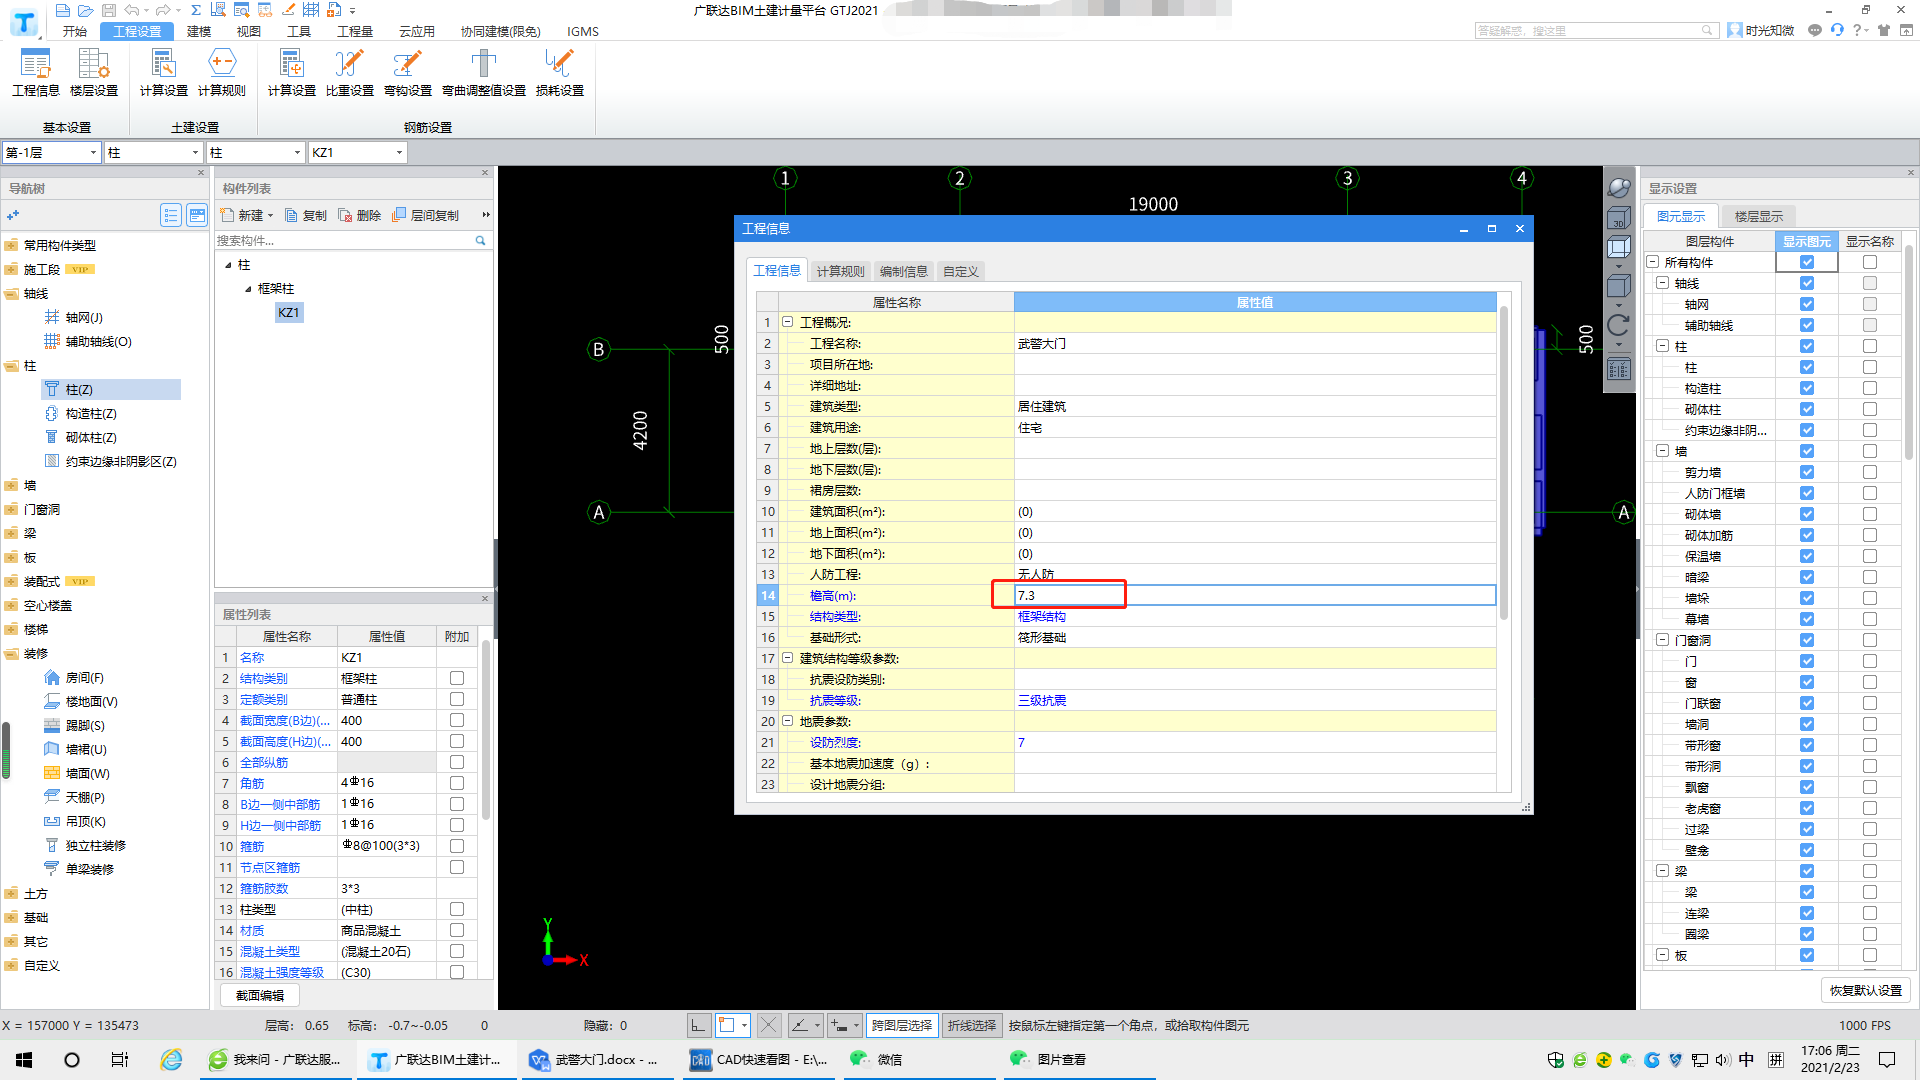Open 计算设置 in 钢筋设置 group
Viewport: 1920px width, 1080px height.
tap(291, 73)
